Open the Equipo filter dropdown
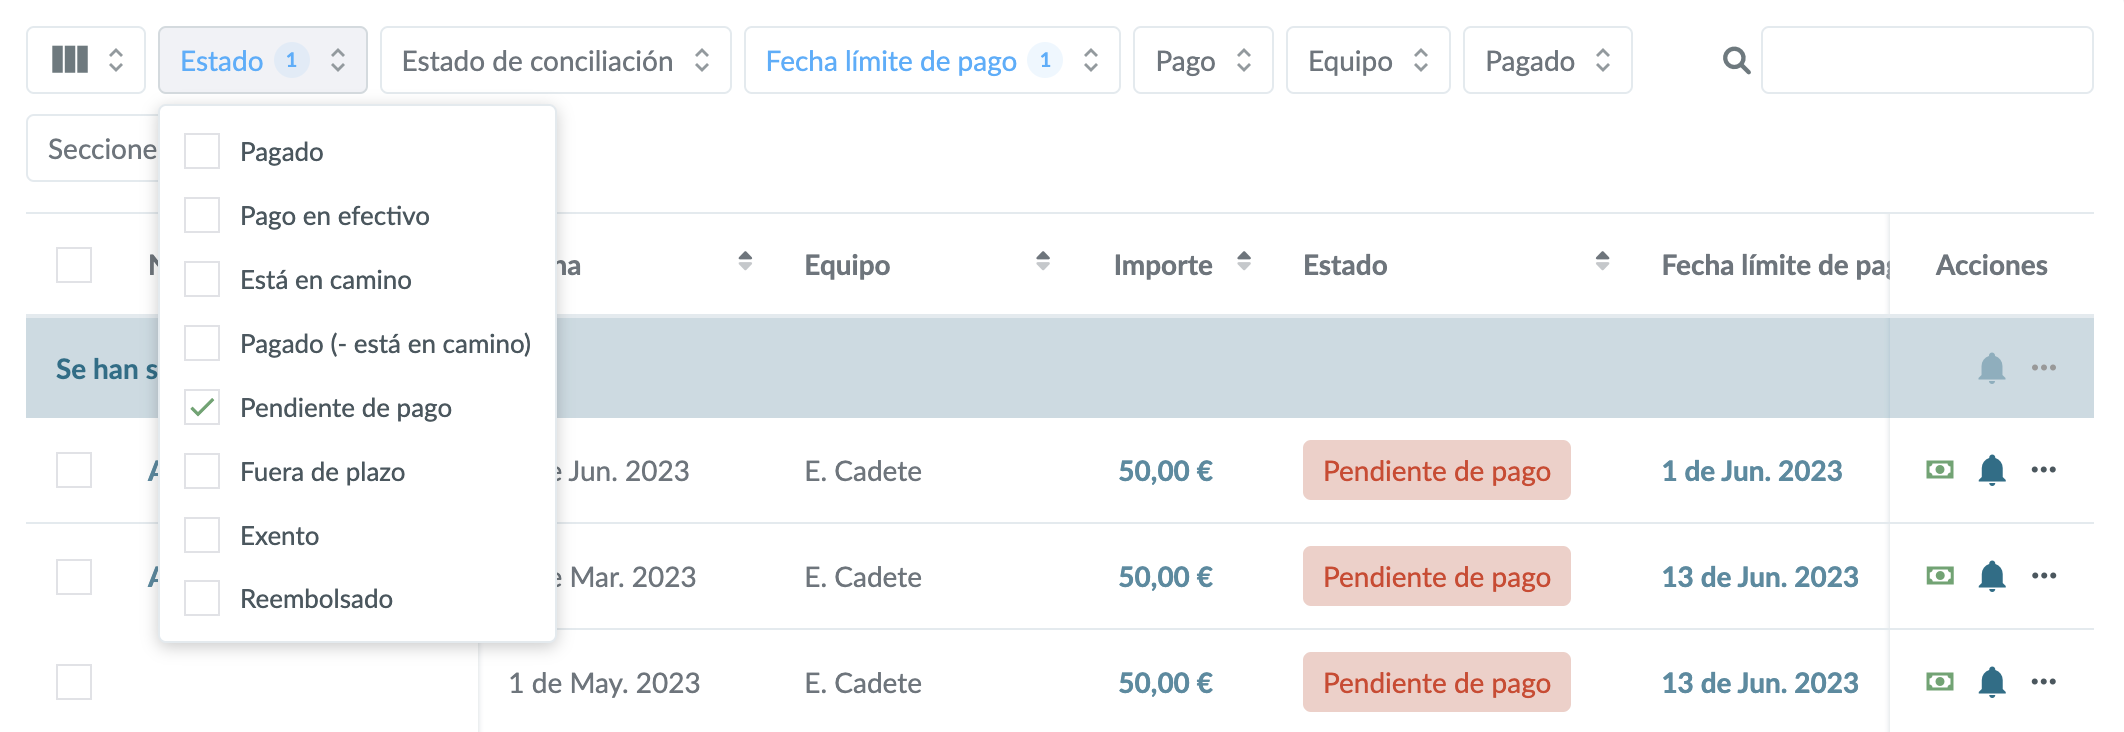 (1367, 61)
